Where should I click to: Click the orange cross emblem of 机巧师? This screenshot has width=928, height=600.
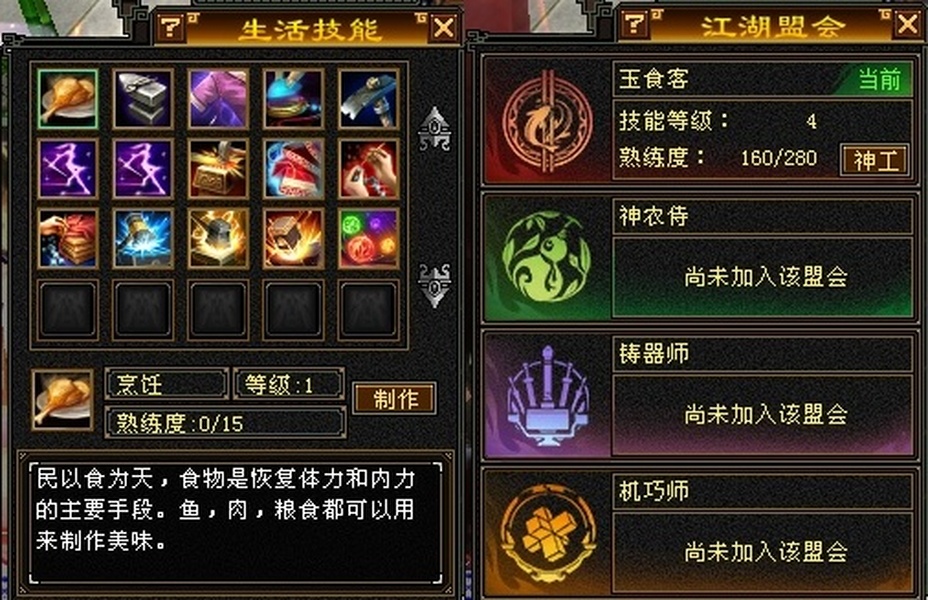click(x=547, y=534)
